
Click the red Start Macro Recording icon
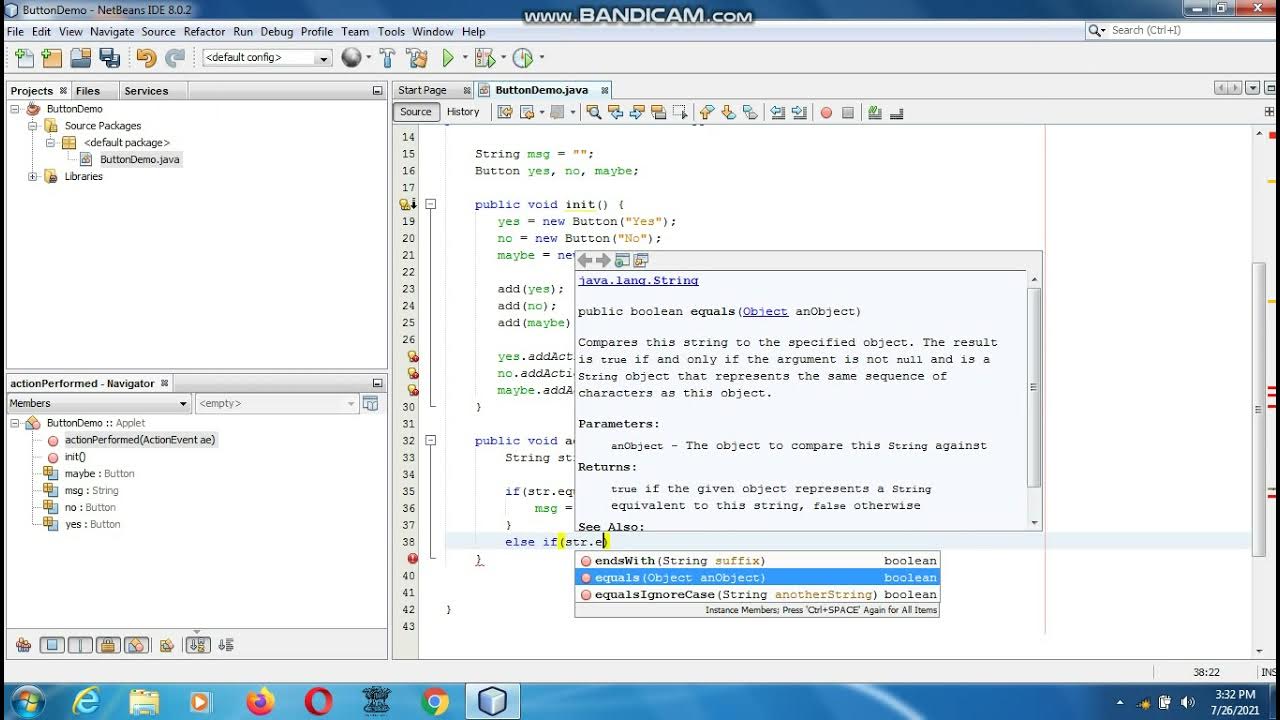pos(826,112)
